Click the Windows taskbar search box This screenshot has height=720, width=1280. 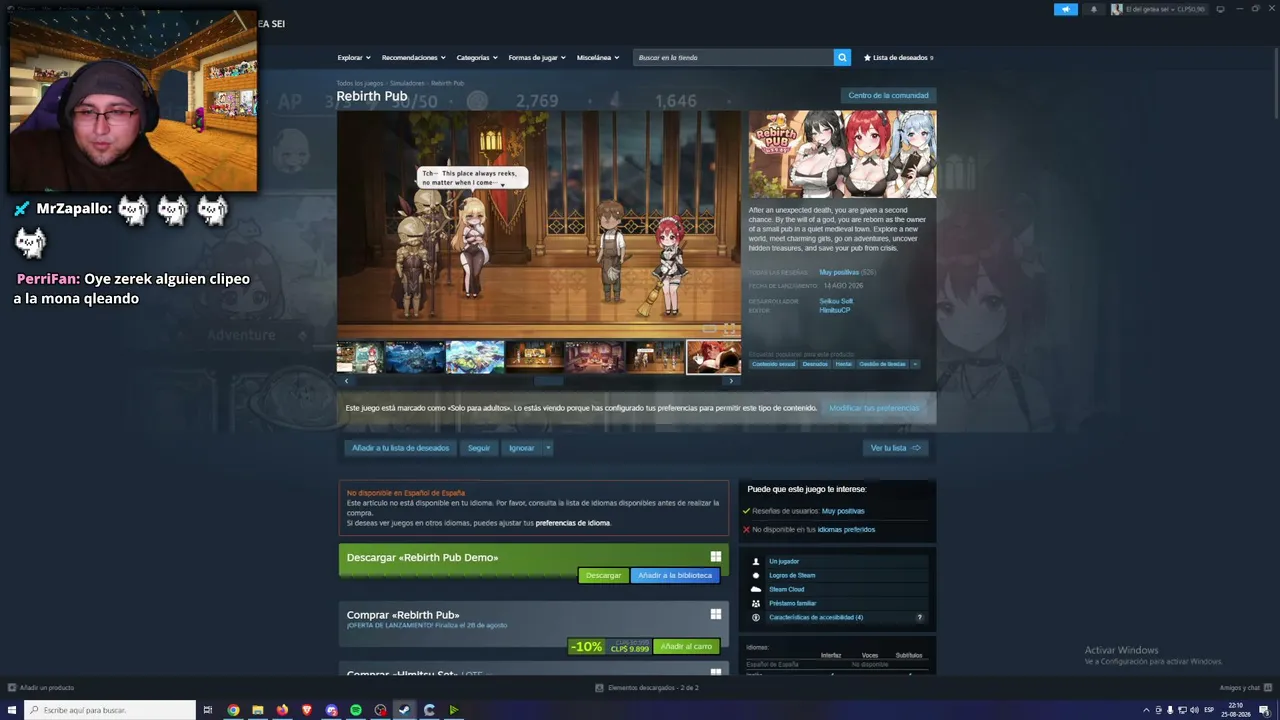(x=109, y=710)
